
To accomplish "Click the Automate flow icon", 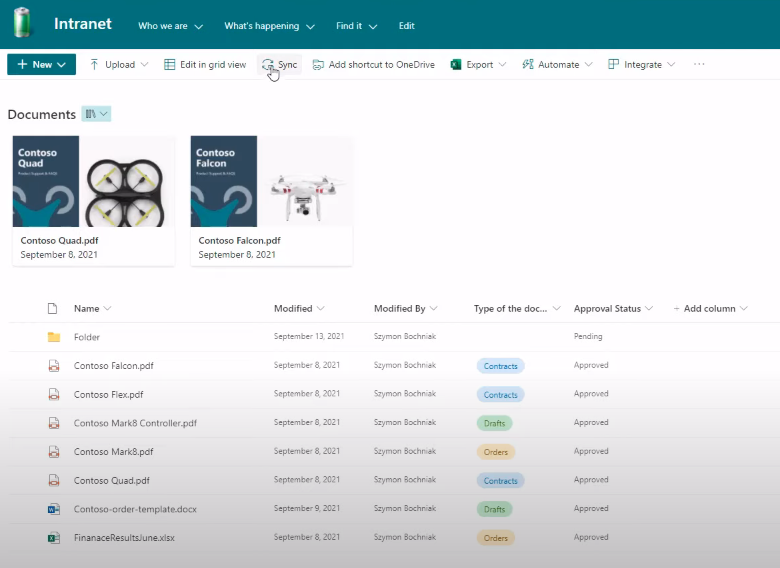I will [528, 65].
